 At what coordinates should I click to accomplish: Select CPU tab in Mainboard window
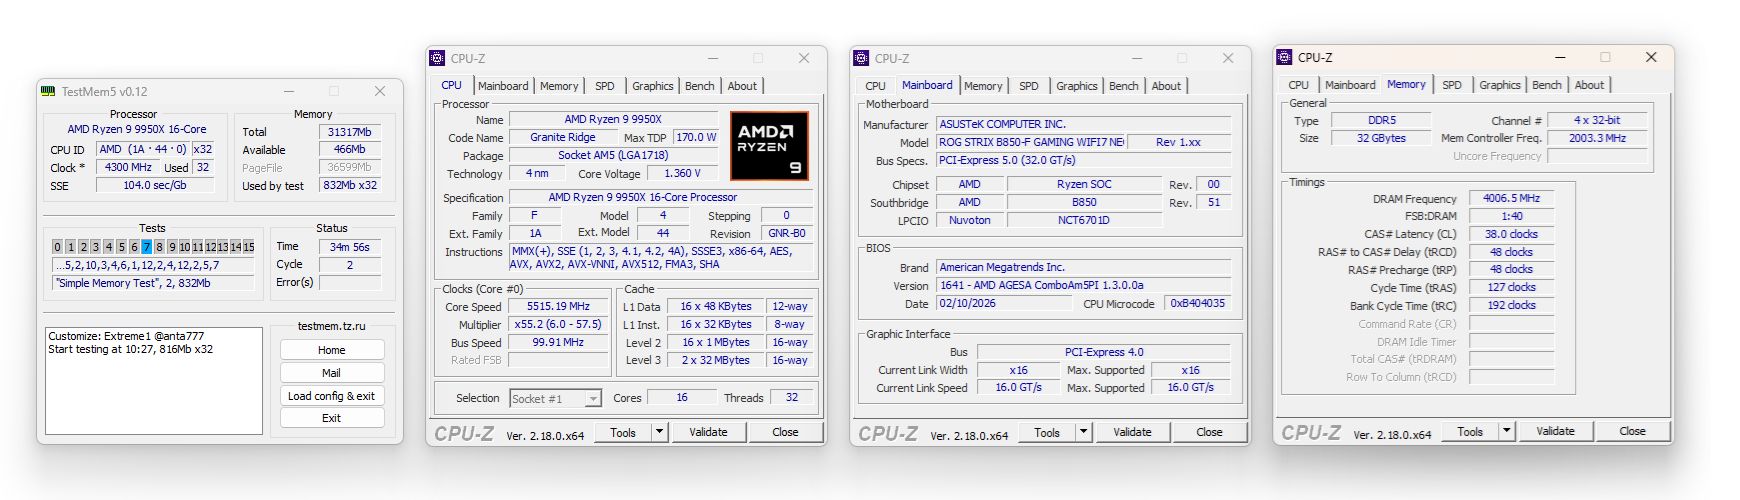[875, 86]
